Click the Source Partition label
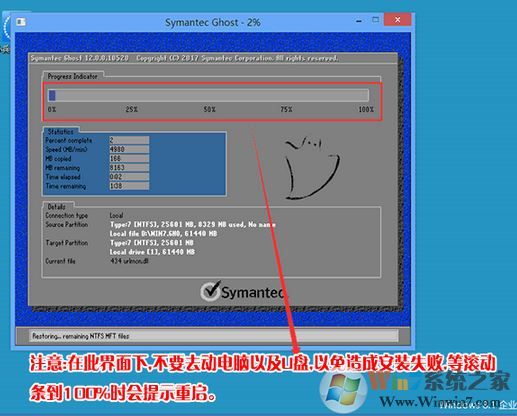517x416 pixels. point(67,225)
